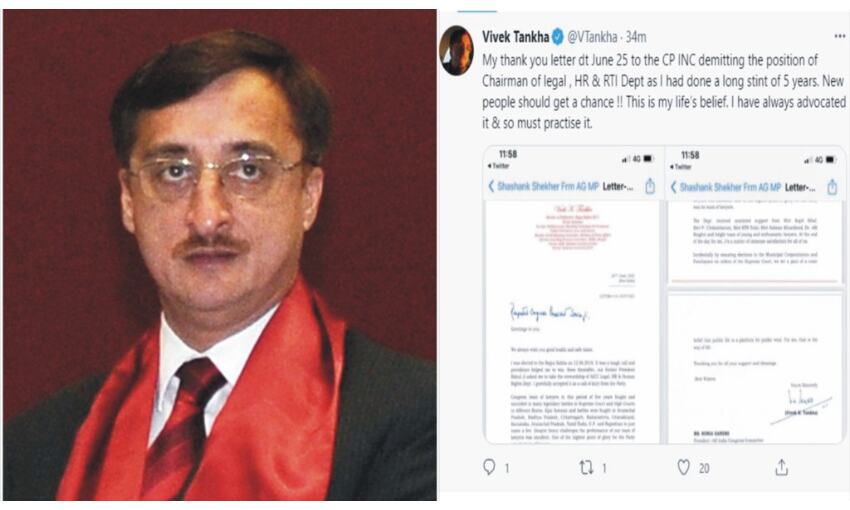The height and width of the screenshot is (510, 850).
Task: Tap share icon in left letter screenshot
Action: point(650,187)
